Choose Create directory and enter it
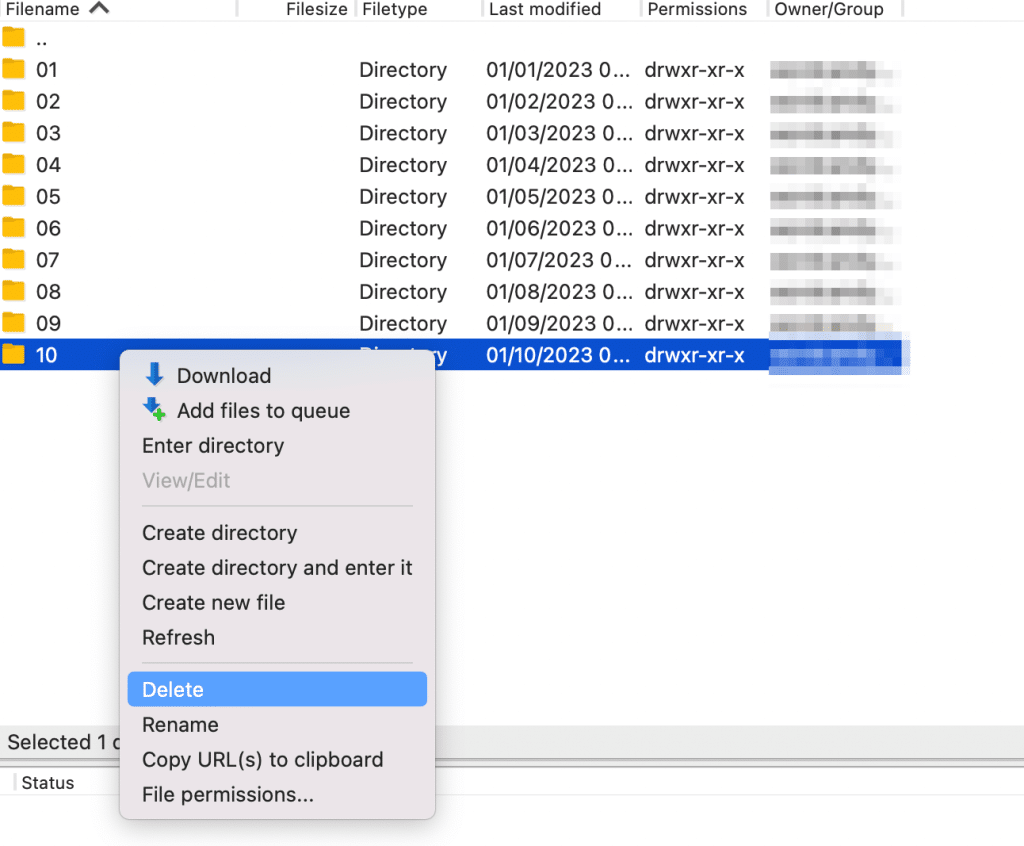This screenshot has height=846, width=1024. [277, 567]
